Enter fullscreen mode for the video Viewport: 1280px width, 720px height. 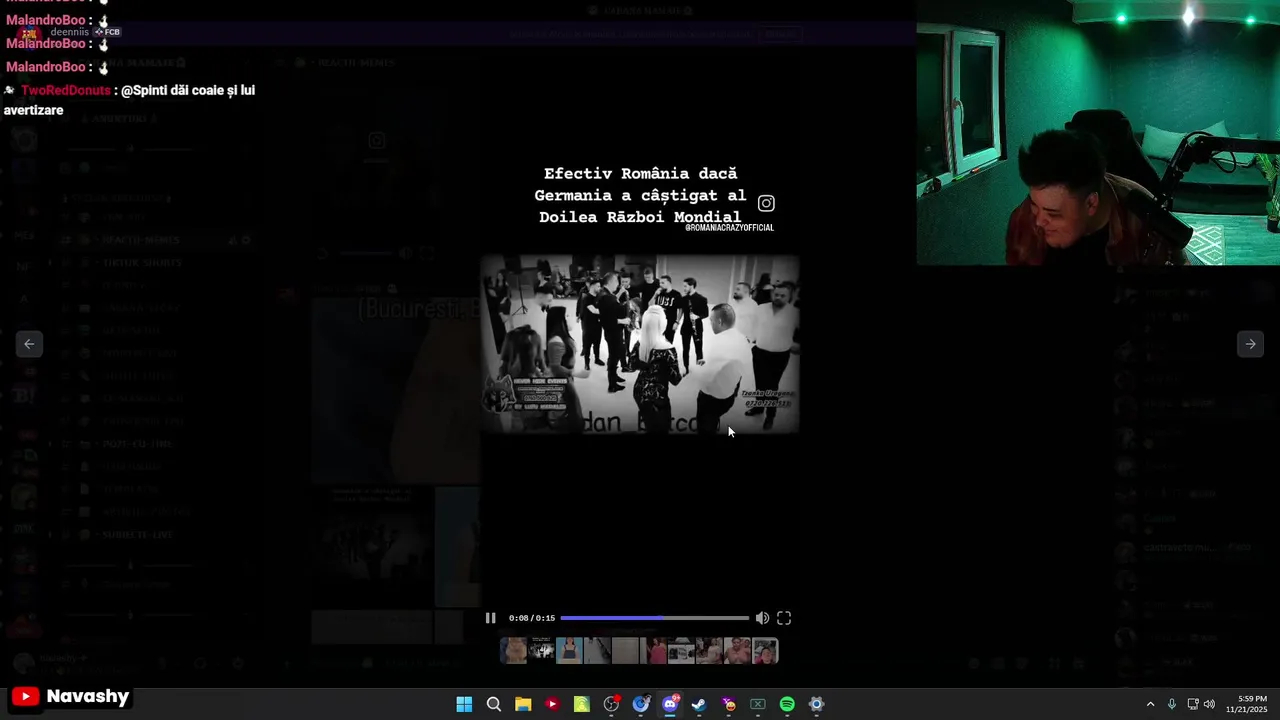(x=784, y=618)
